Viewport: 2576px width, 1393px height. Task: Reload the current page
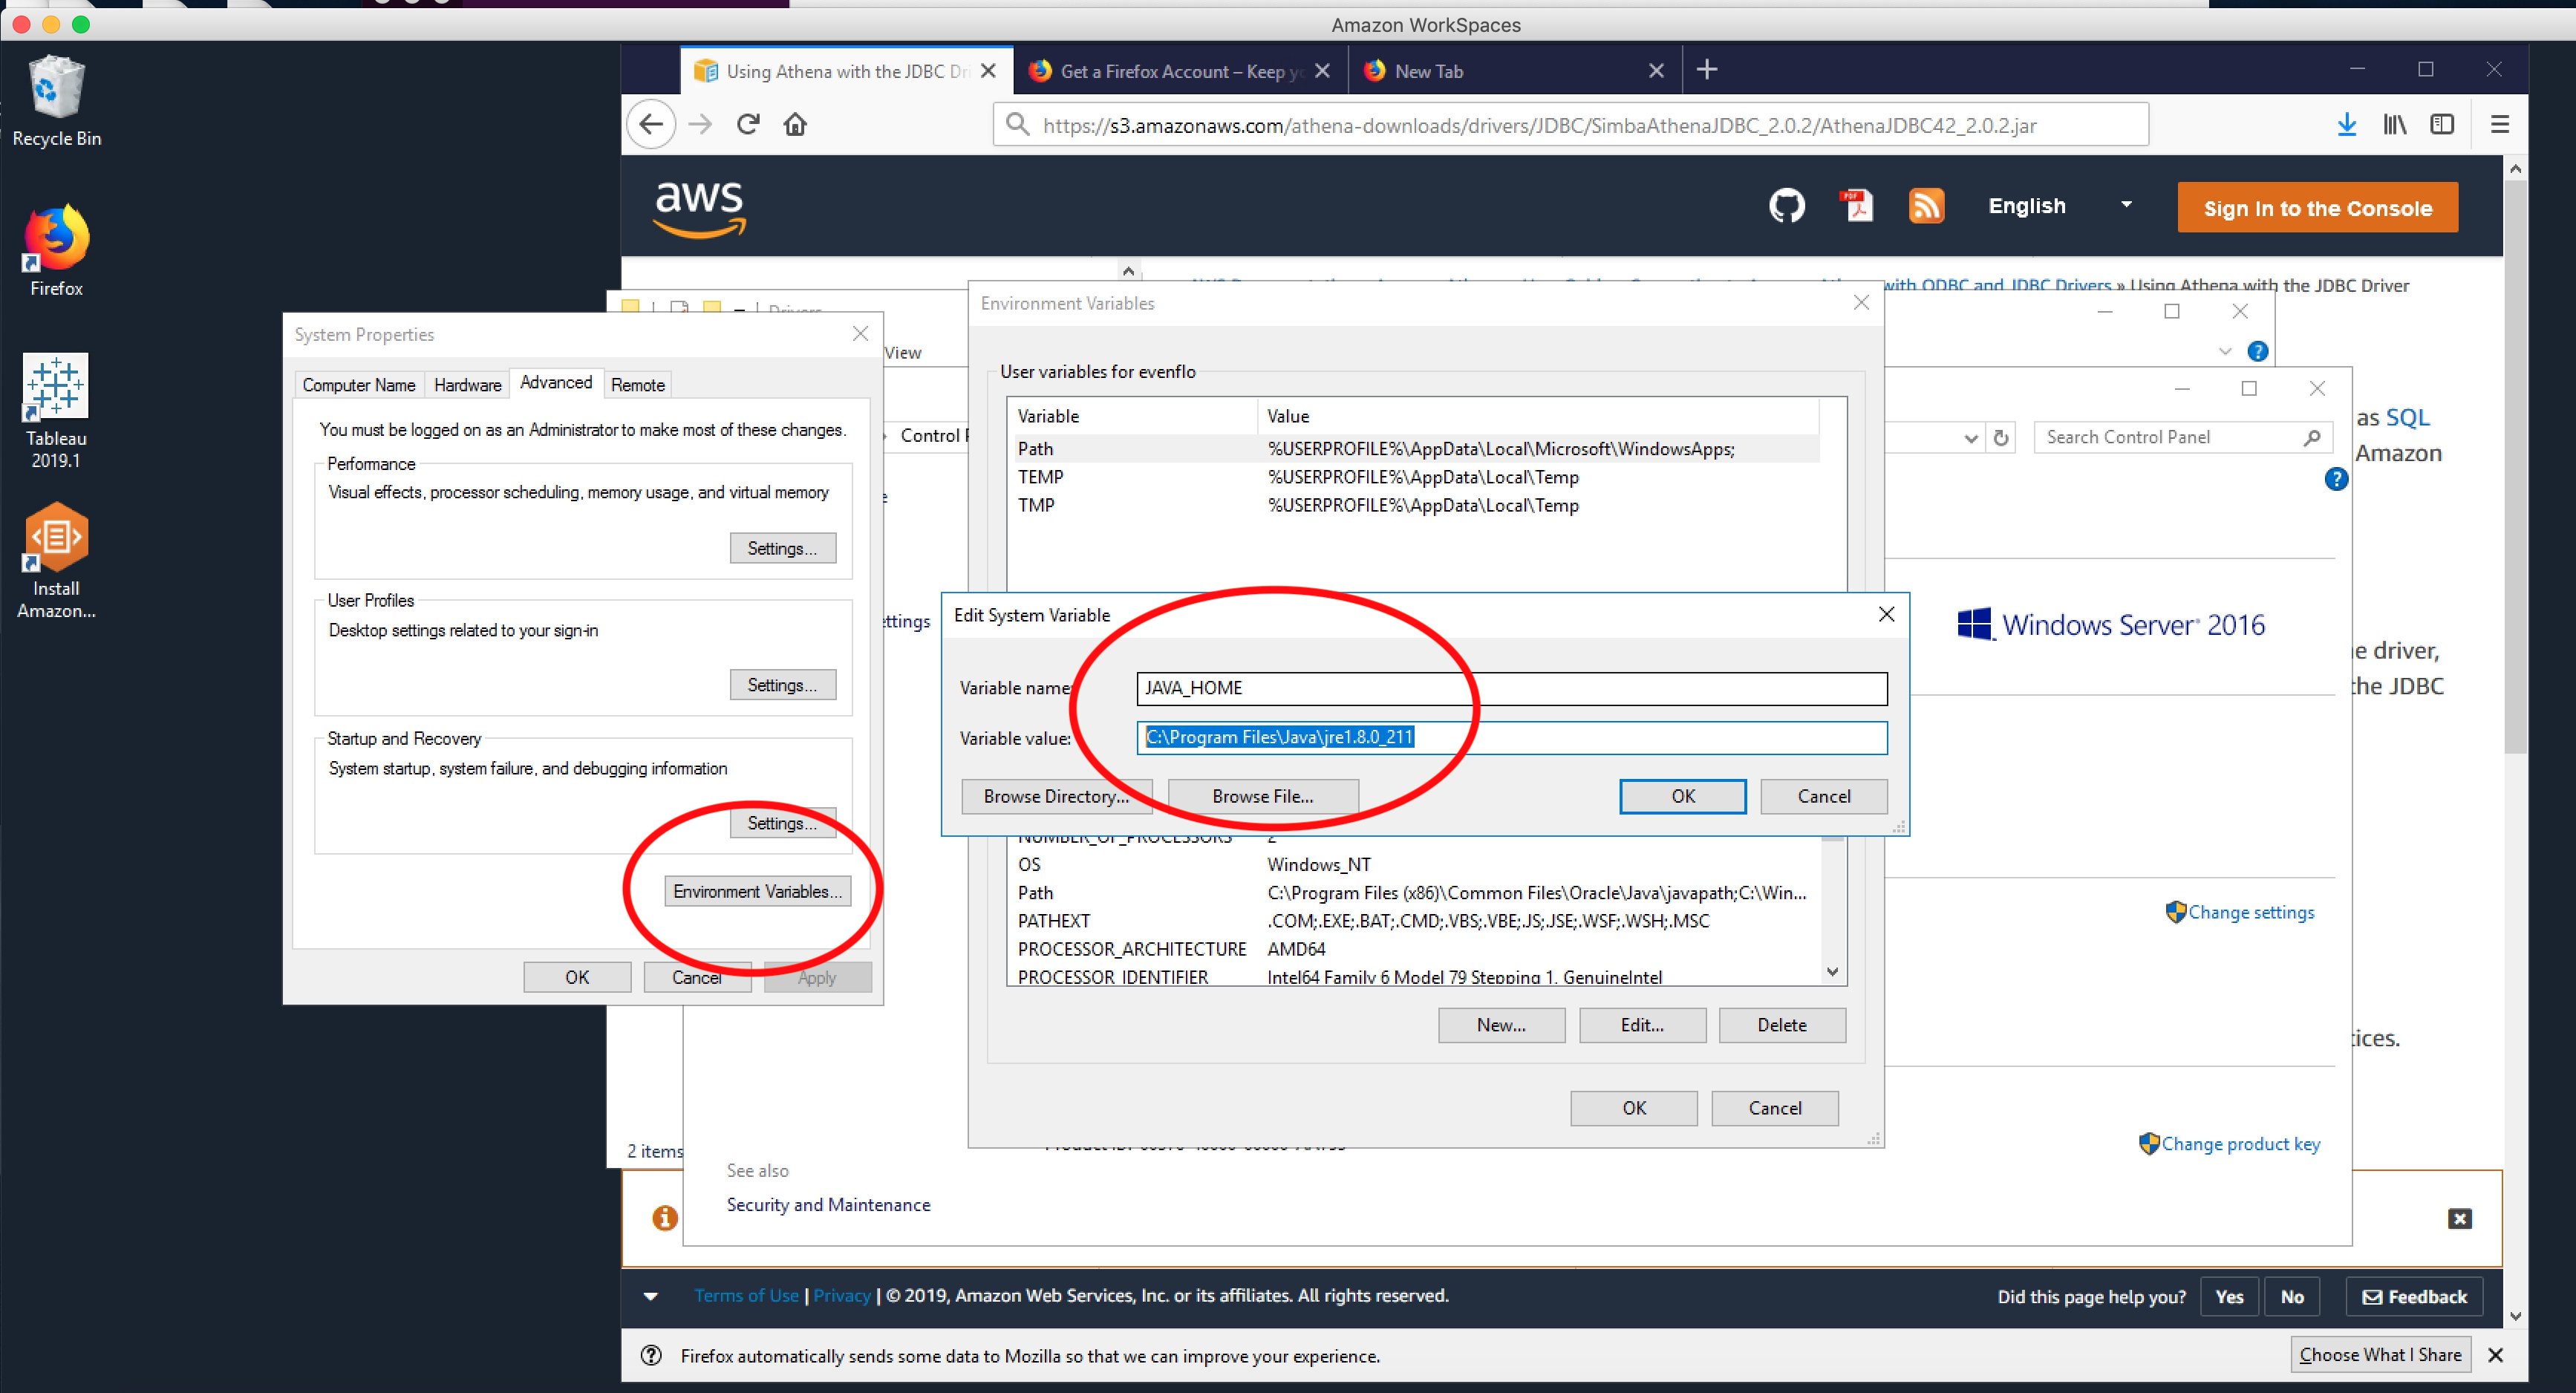point(747,123)
